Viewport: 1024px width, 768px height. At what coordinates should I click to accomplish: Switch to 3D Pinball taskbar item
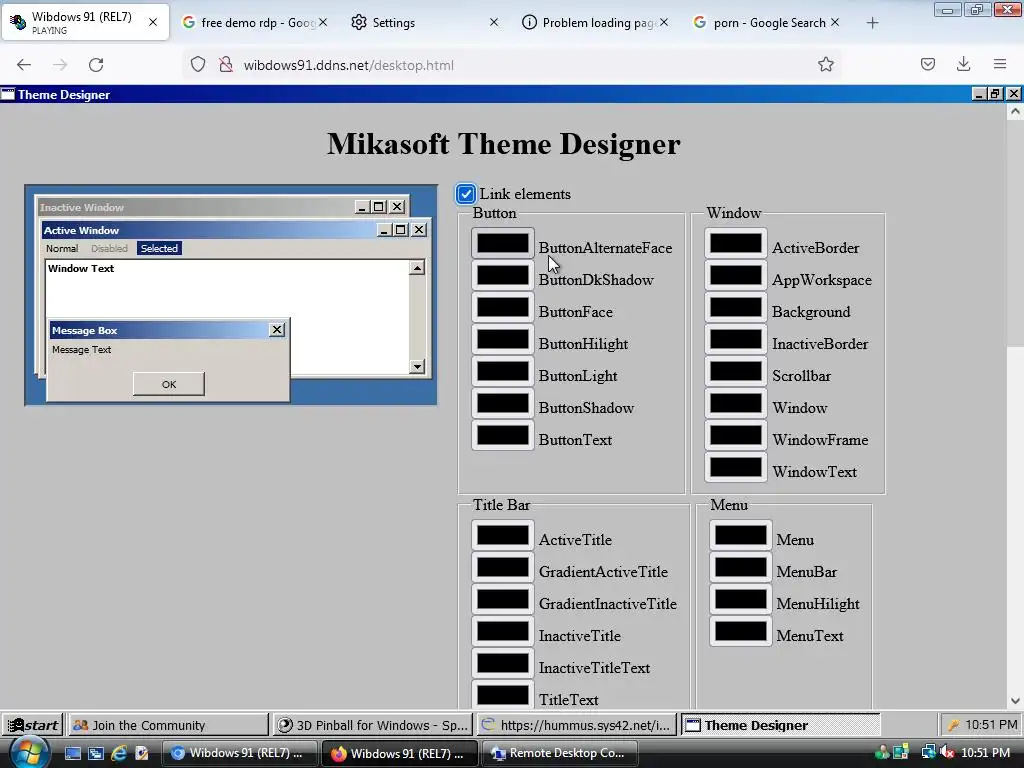(x=372, y=725)
